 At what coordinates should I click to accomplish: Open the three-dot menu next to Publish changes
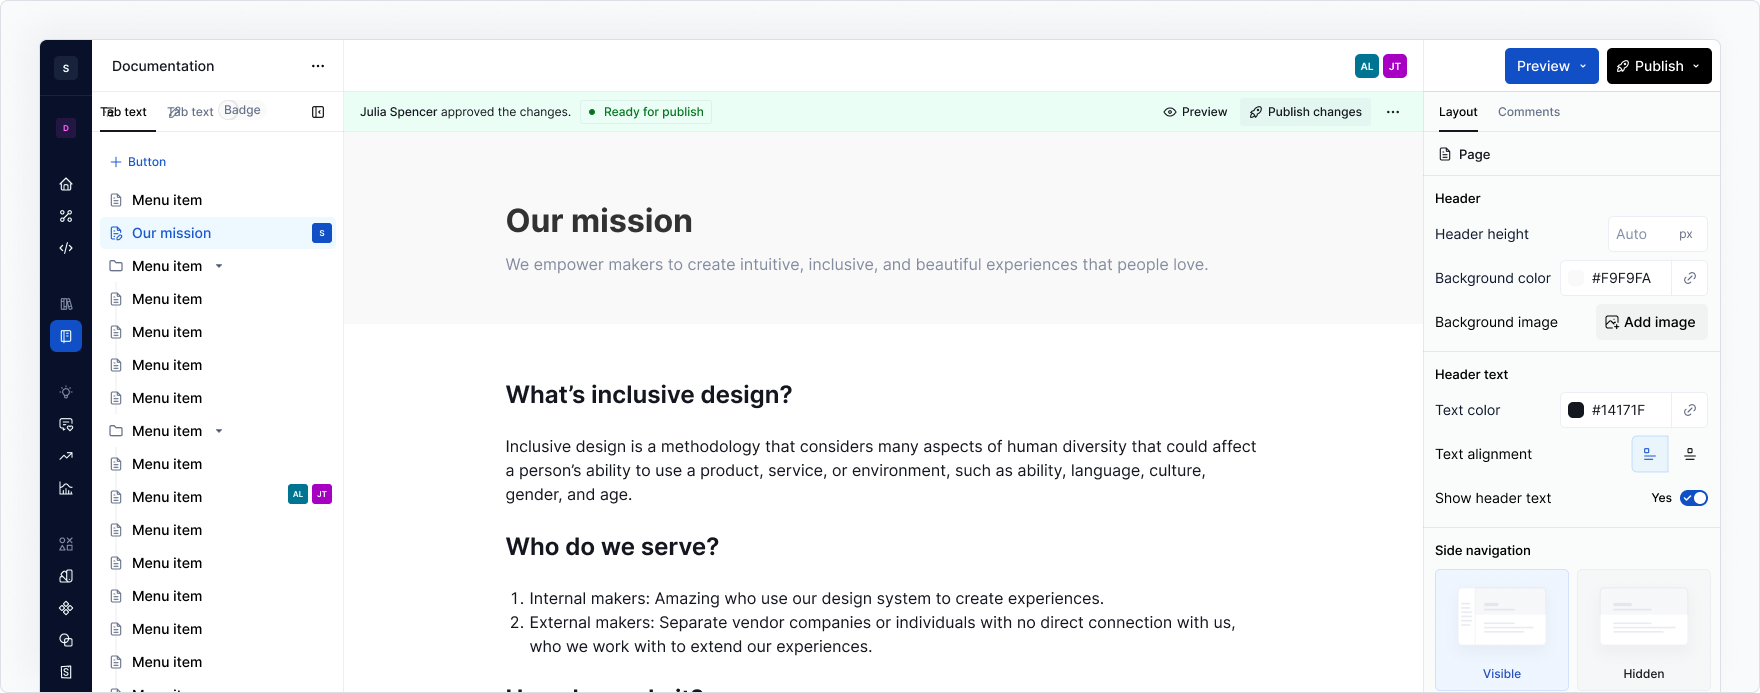coord(1393,112)
